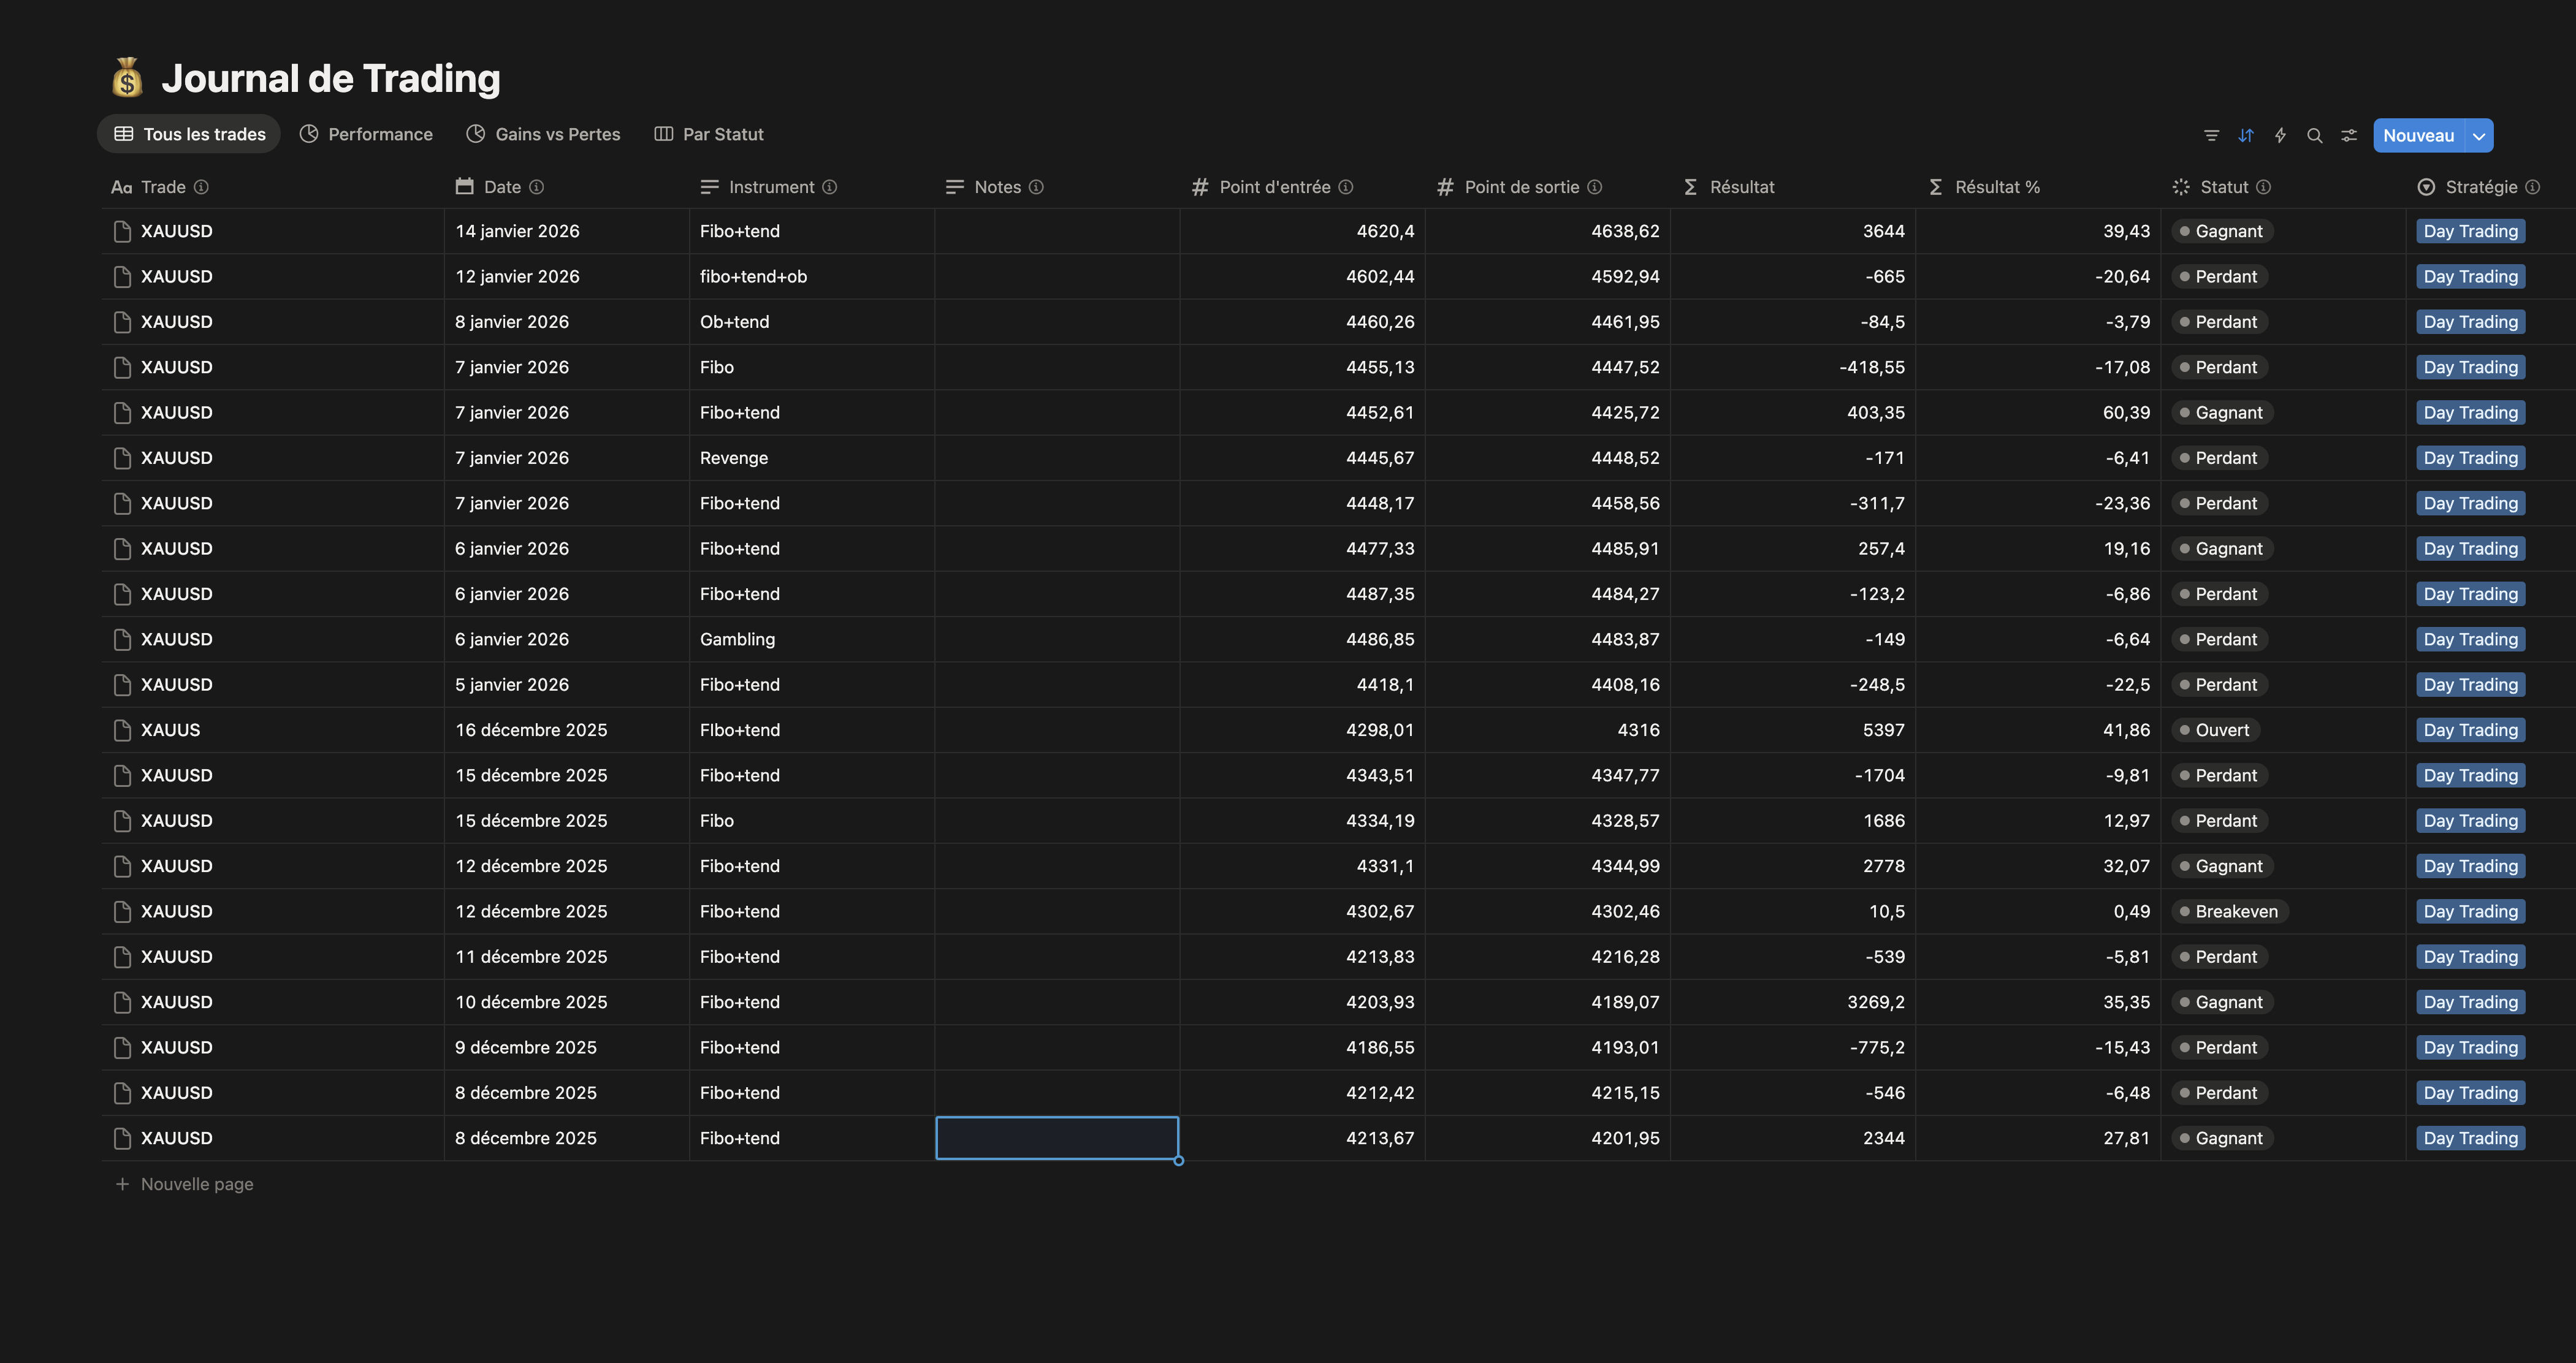Open the filter options icon

[x=2211, y=135]
